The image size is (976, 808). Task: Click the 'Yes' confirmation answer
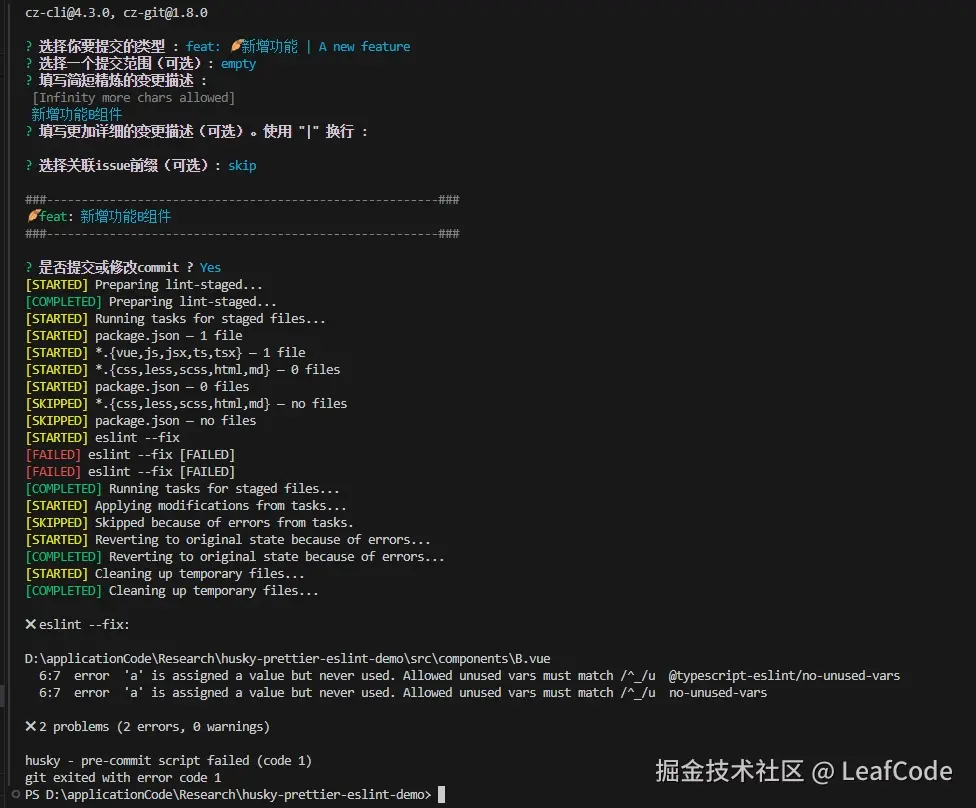click(x=210, y=268)
